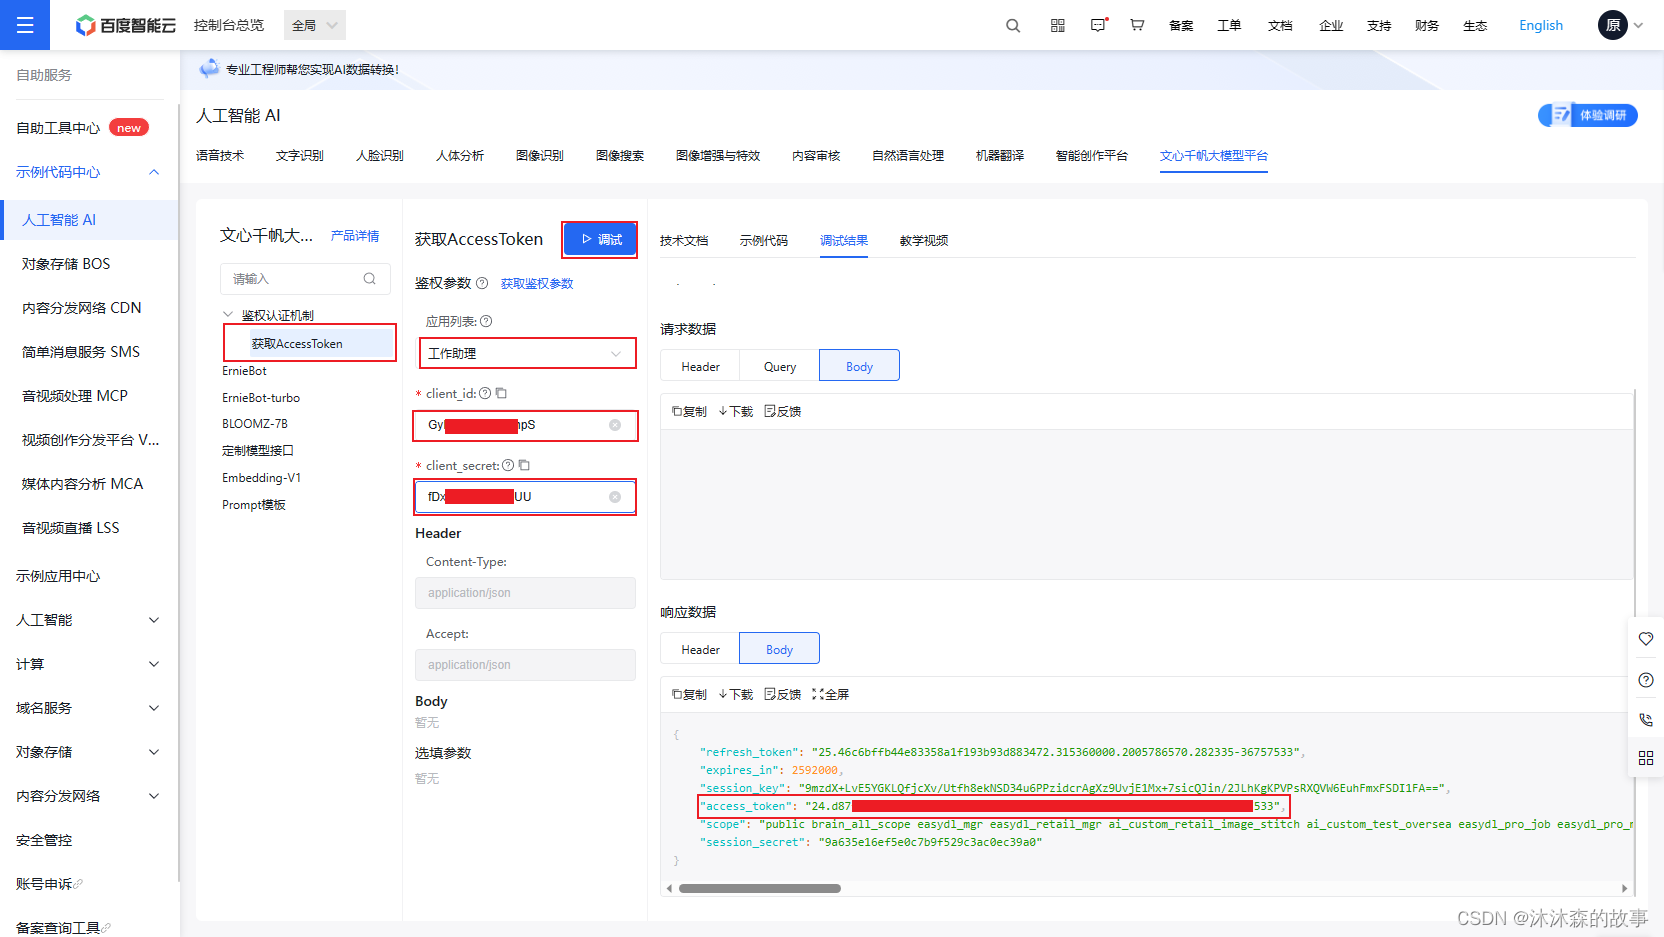Collapse the 鉴权认证机制 tree node
The height and width of the screenshot is (937, 1664).
[228, 315]
